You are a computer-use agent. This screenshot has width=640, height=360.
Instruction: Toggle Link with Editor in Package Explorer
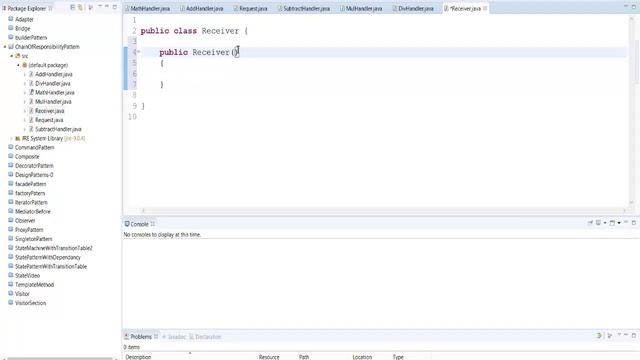click(x=80, y=7)
